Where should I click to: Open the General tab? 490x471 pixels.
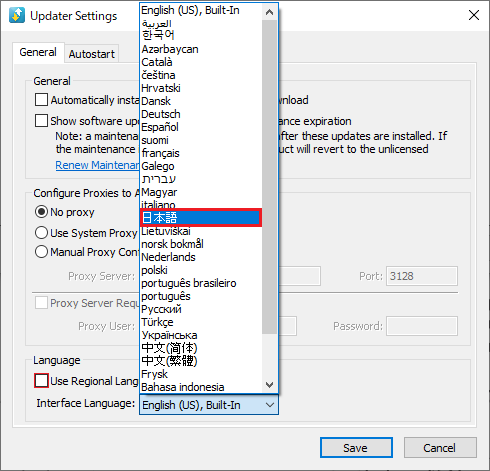[38, 52]
